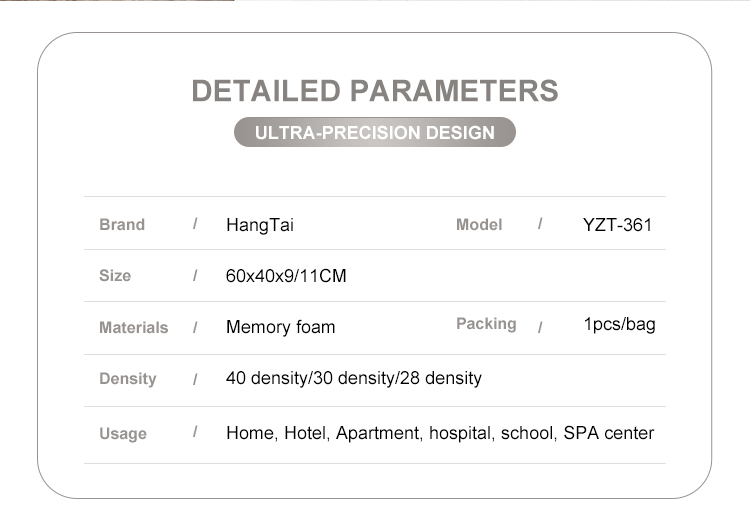Click the 1pcs/bag packing value
The image size is (750, 522).
(619, 324)
